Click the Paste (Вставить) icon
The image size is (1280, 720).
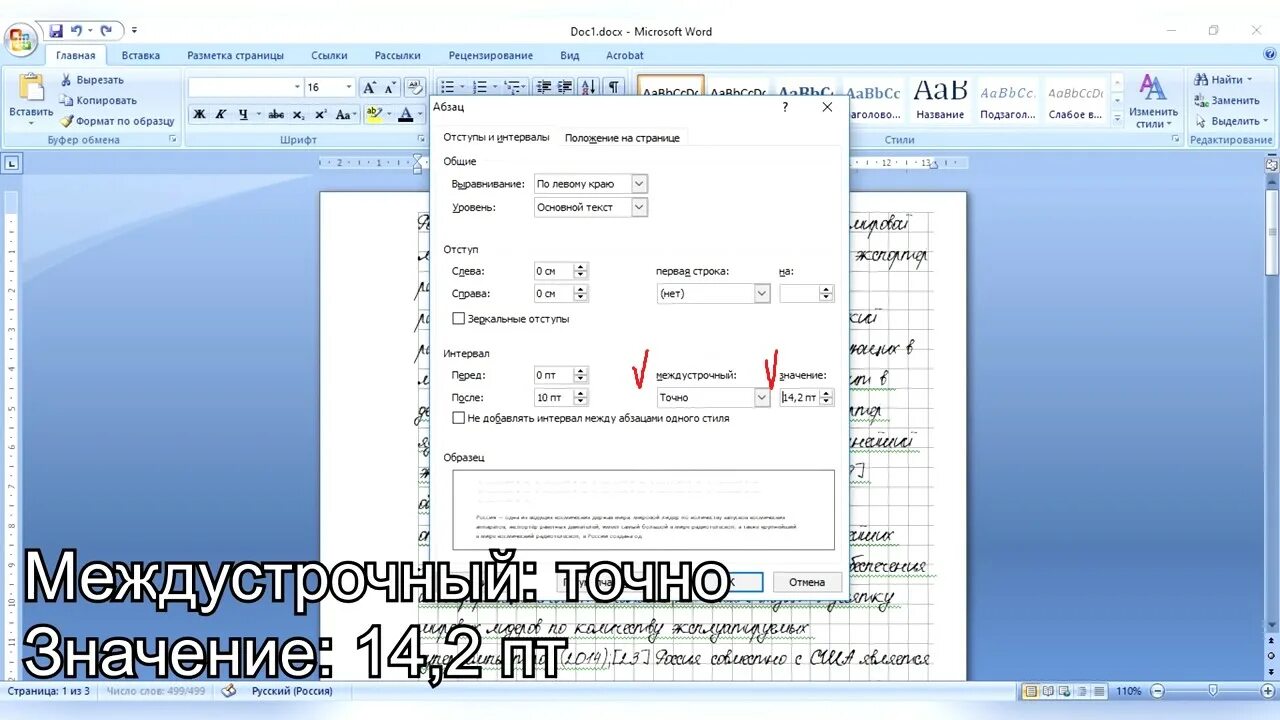(x=31, y=88)
